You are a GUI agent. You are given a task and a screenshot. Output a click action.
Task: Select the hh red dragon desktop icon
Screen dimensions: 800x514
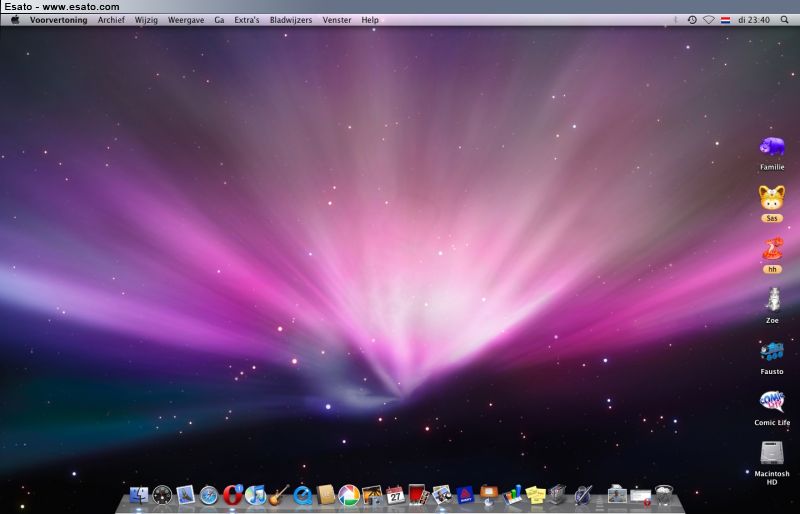coord(772,249)
